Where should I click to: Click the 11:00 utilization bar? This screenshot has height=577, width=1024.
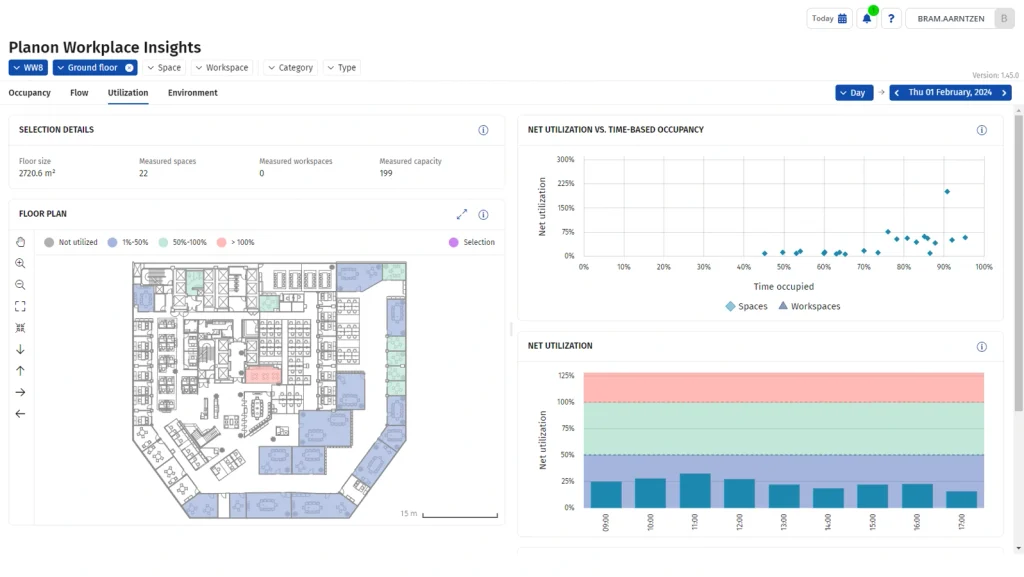point(695,490)
